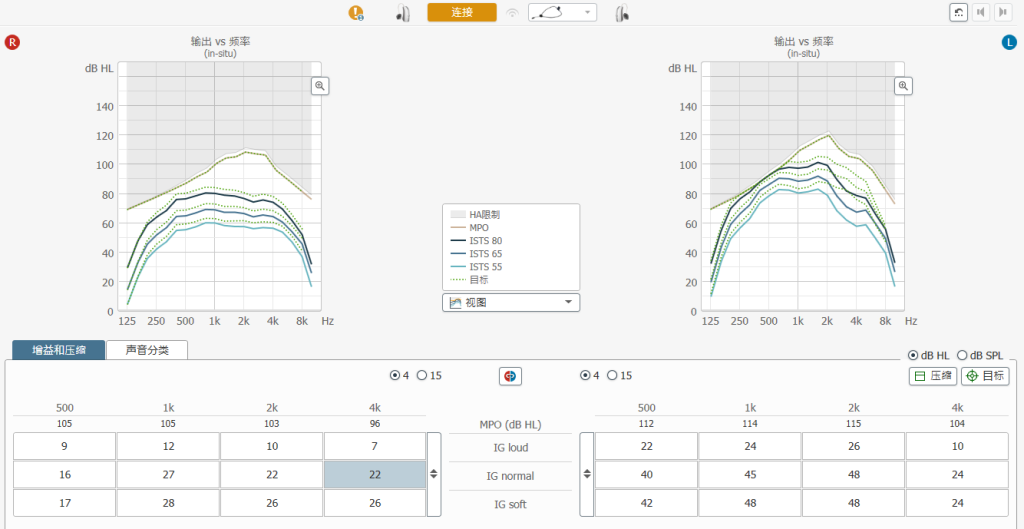Select 15 channels for the right ear
This screenshot has width=1024, height=529.
click(x=422, y=376)
